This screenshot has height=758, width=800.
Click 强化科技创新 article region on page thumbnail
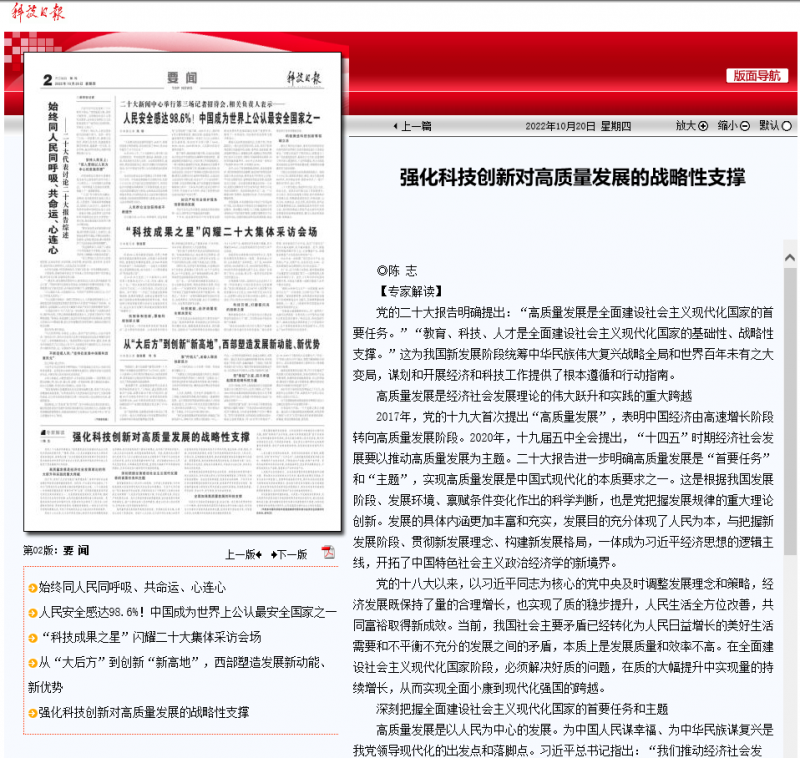click(x=160, y=437)
